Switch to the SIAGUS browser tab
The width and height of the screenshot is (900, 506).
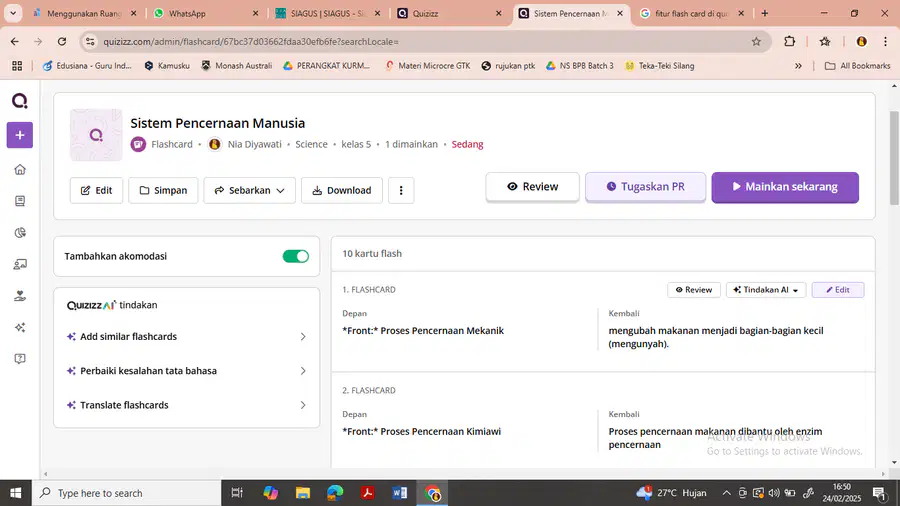(328, 13)
